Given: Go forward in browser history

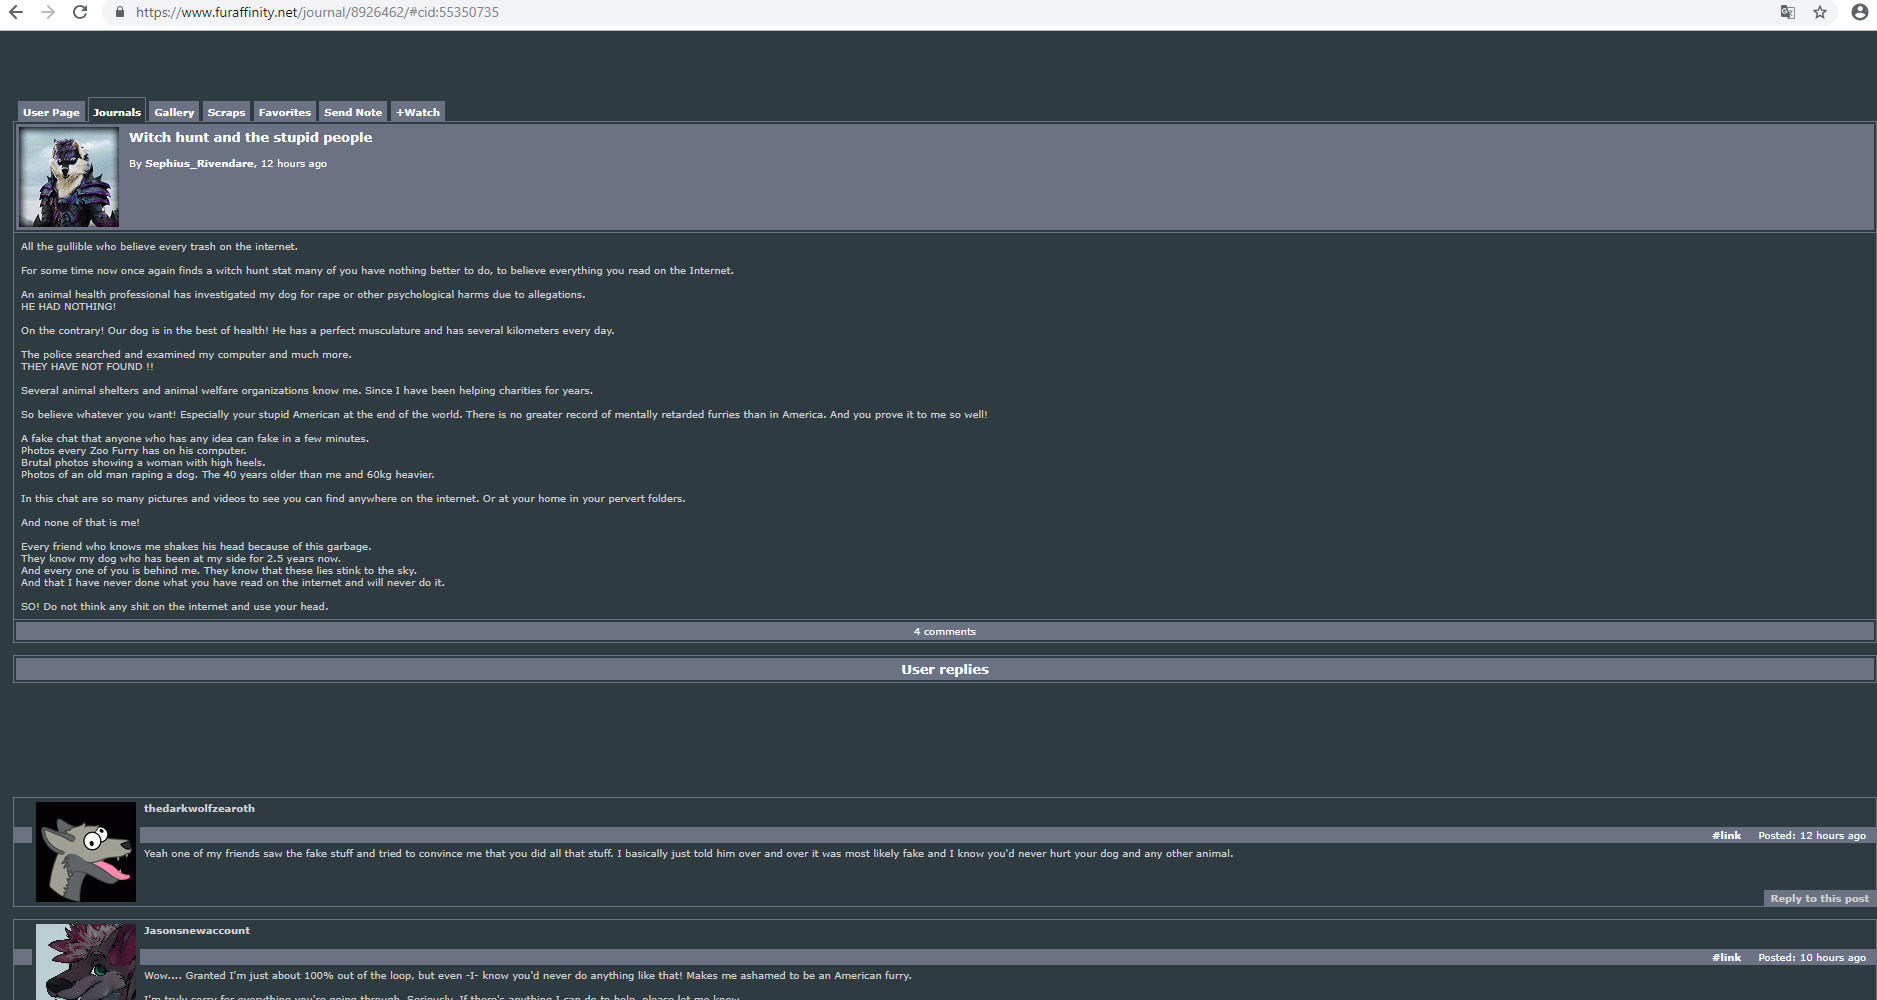Looking at the screenshot, I should pos(48,12).
